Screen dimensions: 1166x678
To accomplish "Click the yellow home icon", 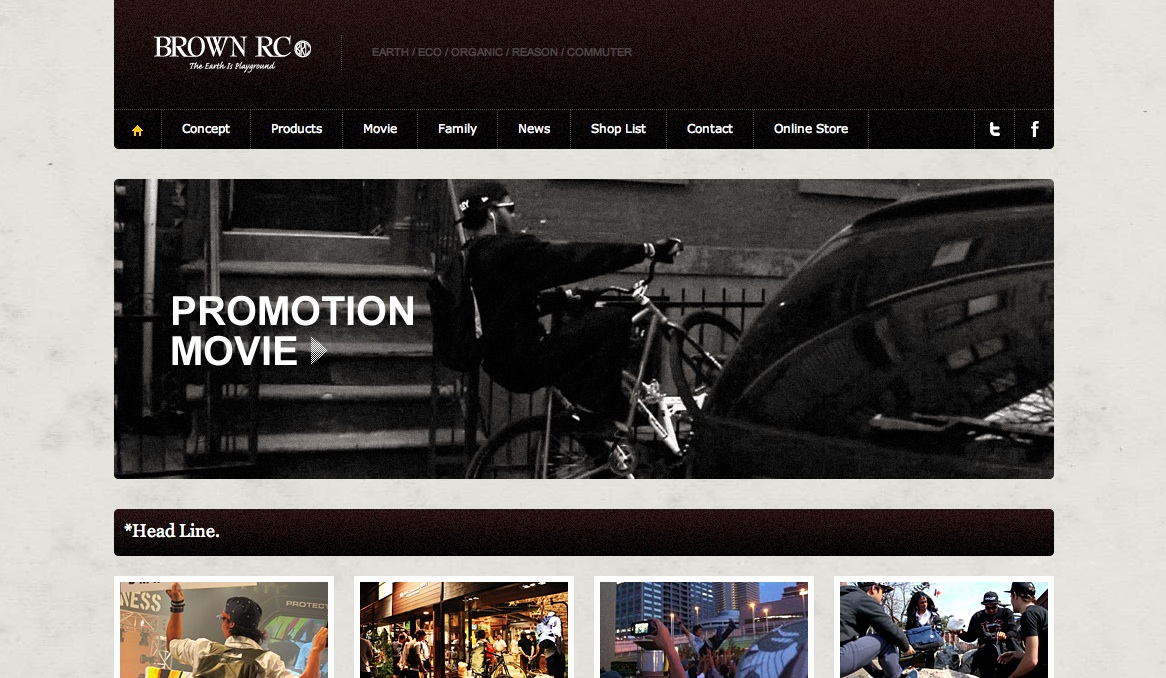I will click(137, 130).
